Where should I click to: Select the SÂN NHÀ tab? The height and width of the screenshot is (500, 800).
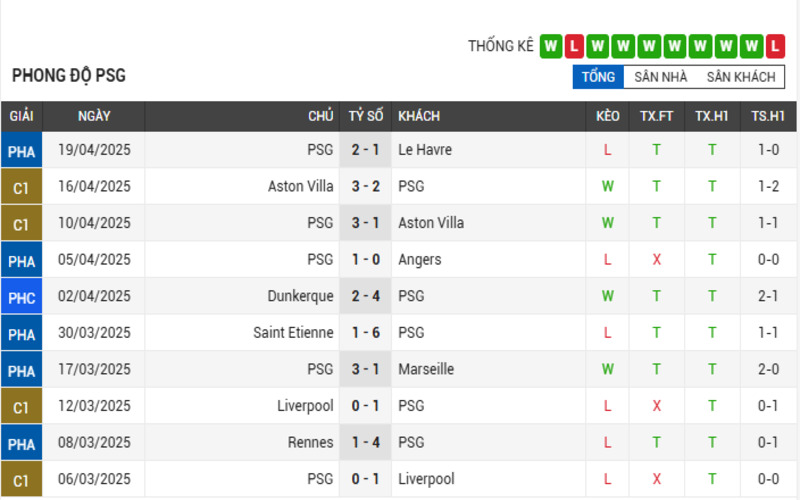[660, 77]
